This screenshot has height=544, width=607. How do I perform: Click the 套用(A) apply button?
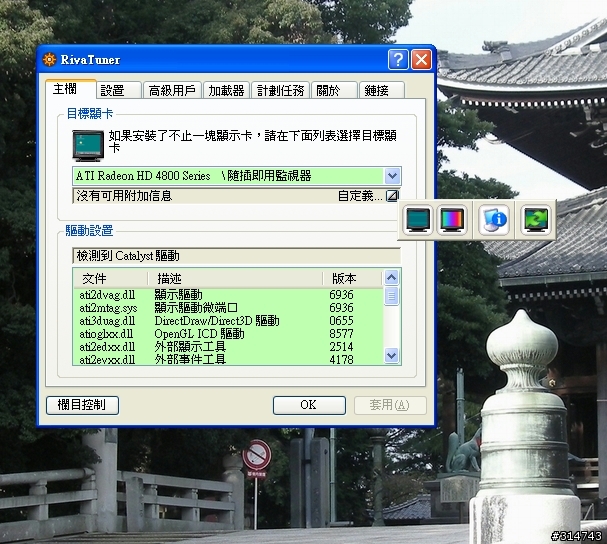(390, 405)
